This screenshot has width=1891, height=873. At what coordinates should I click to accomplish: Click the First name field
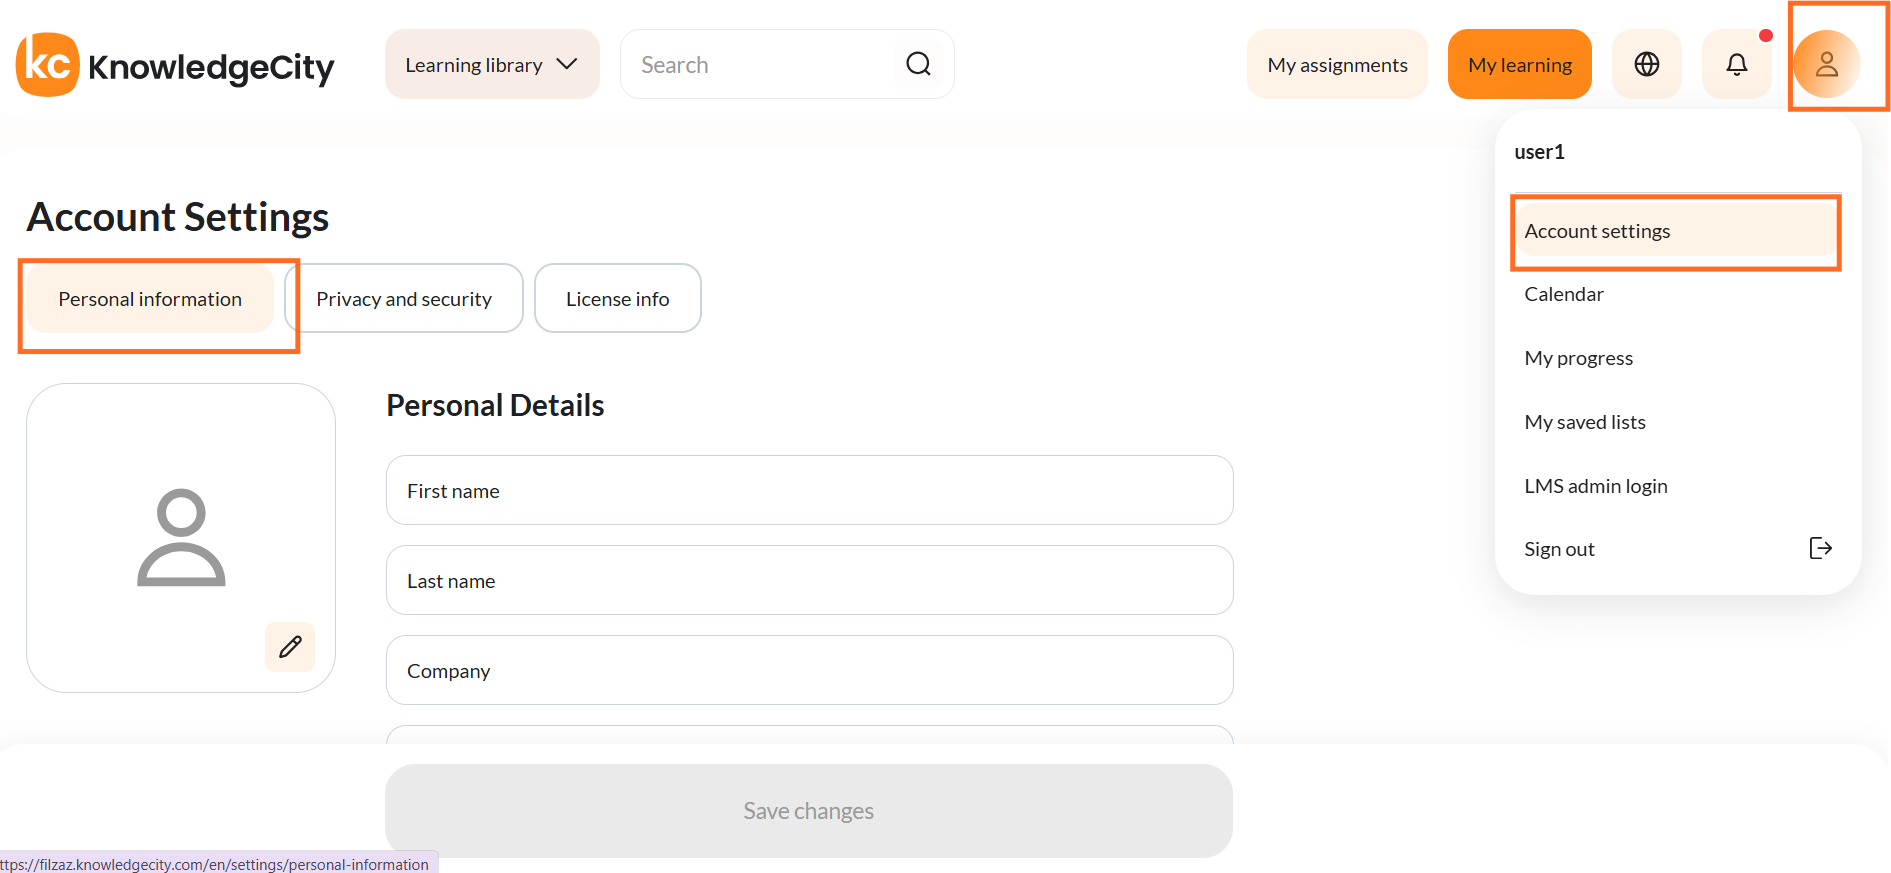tap(810, 490)
